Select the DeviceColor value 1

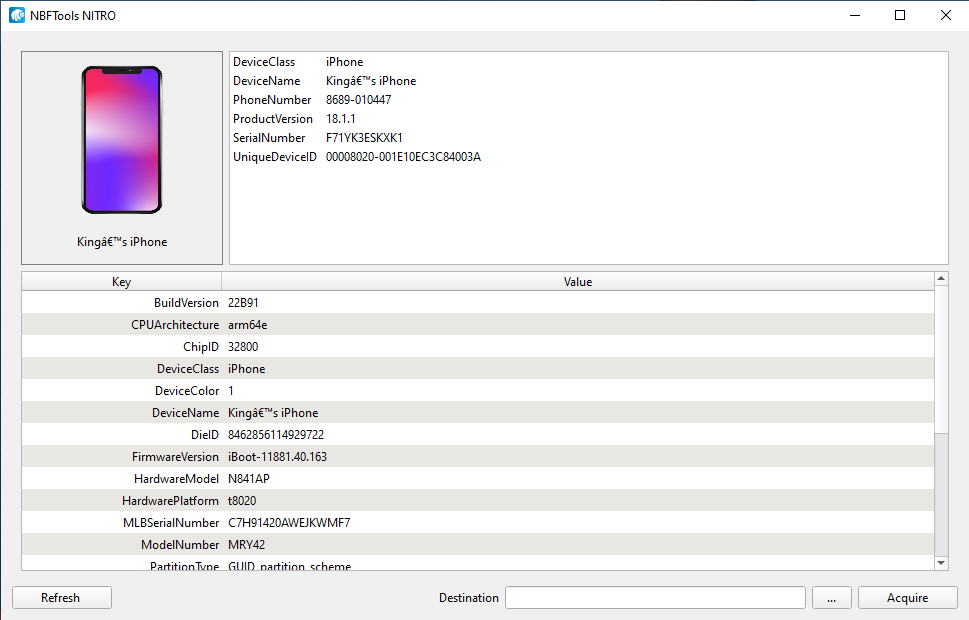click(x=231, y=391)
